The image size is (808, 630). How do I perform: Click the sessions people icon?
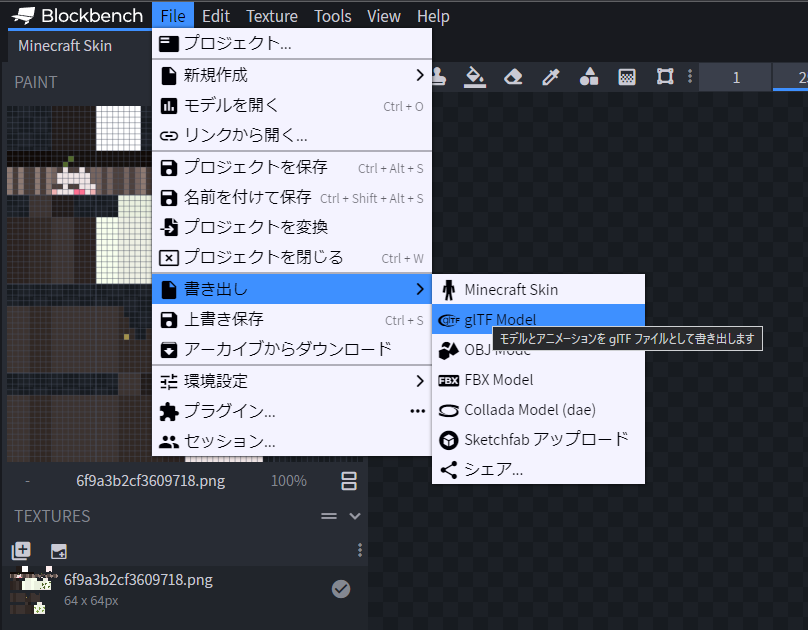tap(169, 442)
